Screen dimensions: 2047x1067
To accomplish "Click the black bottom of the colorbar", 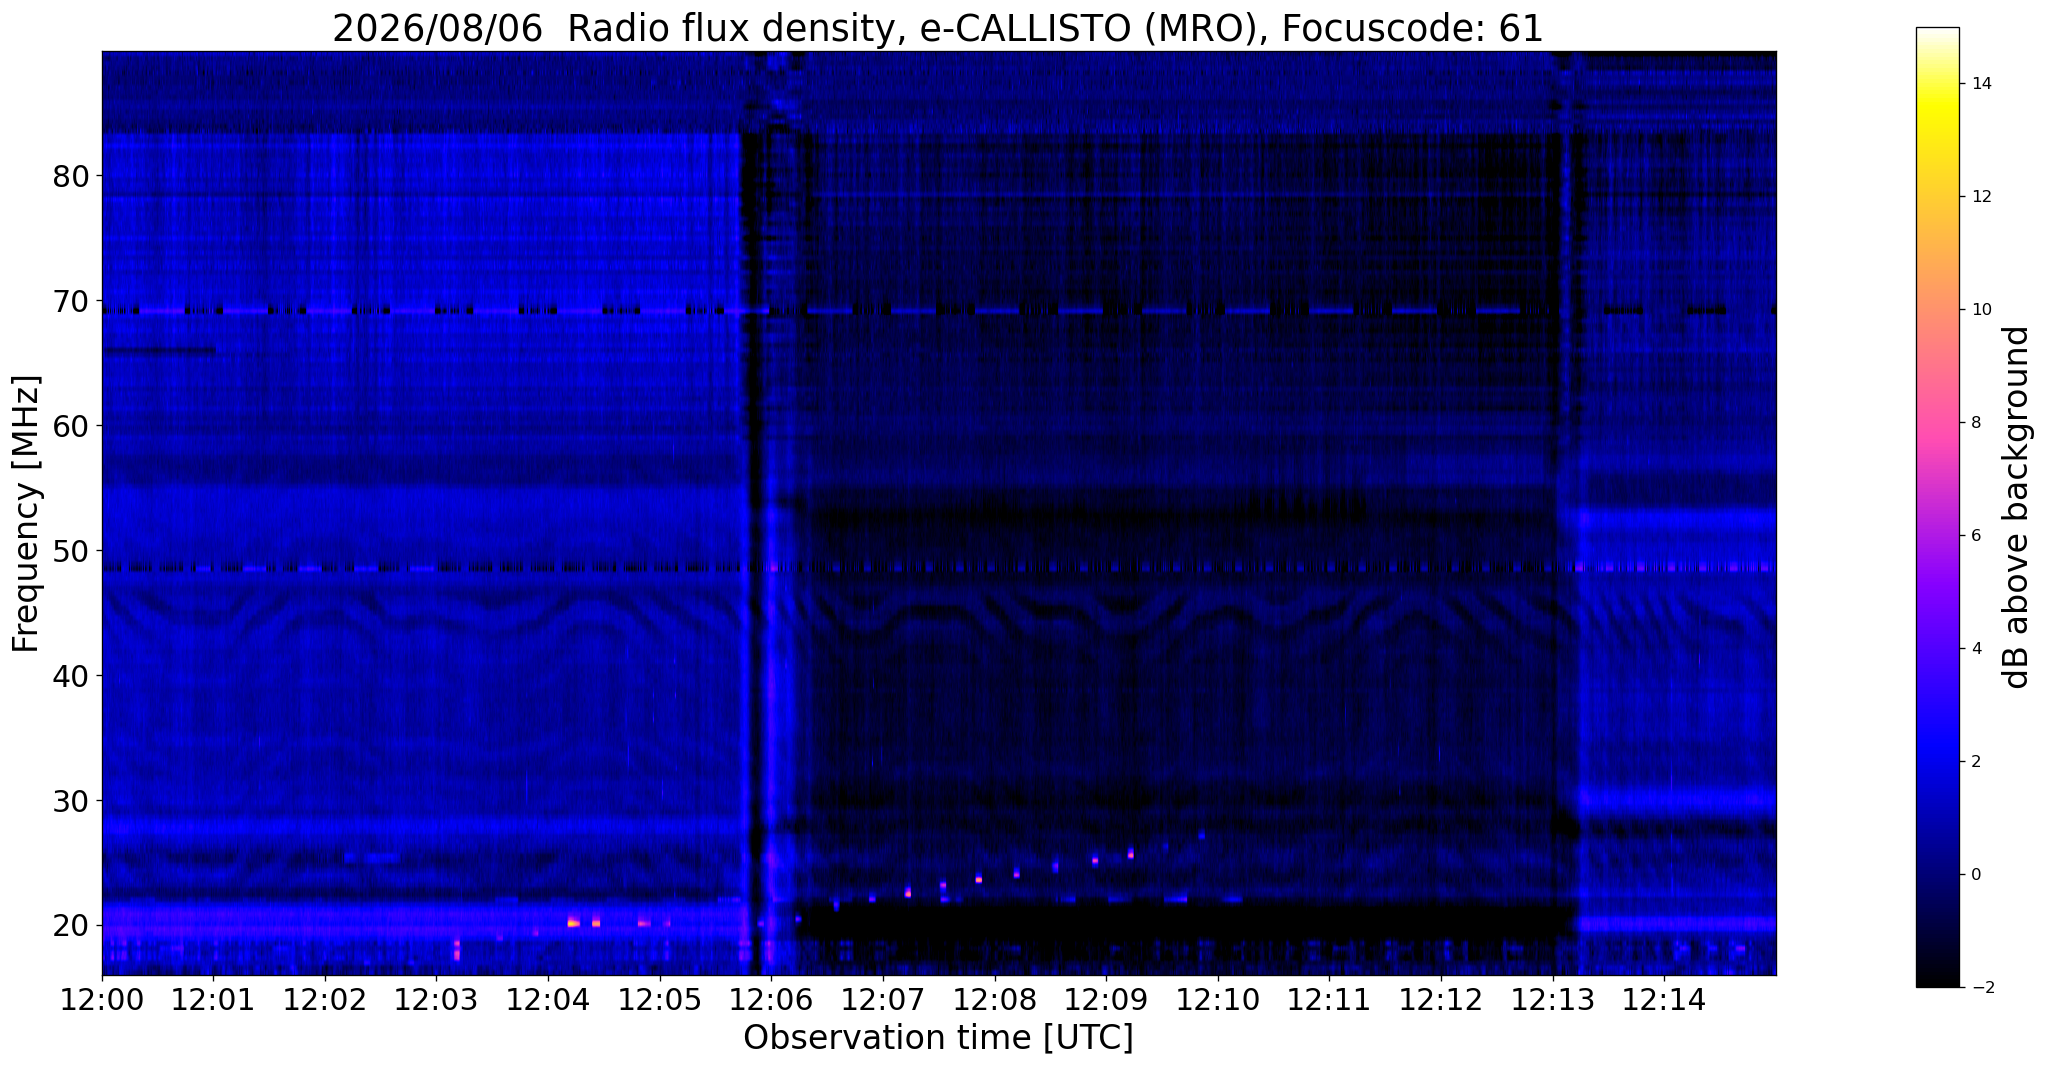I will 1937,975.
